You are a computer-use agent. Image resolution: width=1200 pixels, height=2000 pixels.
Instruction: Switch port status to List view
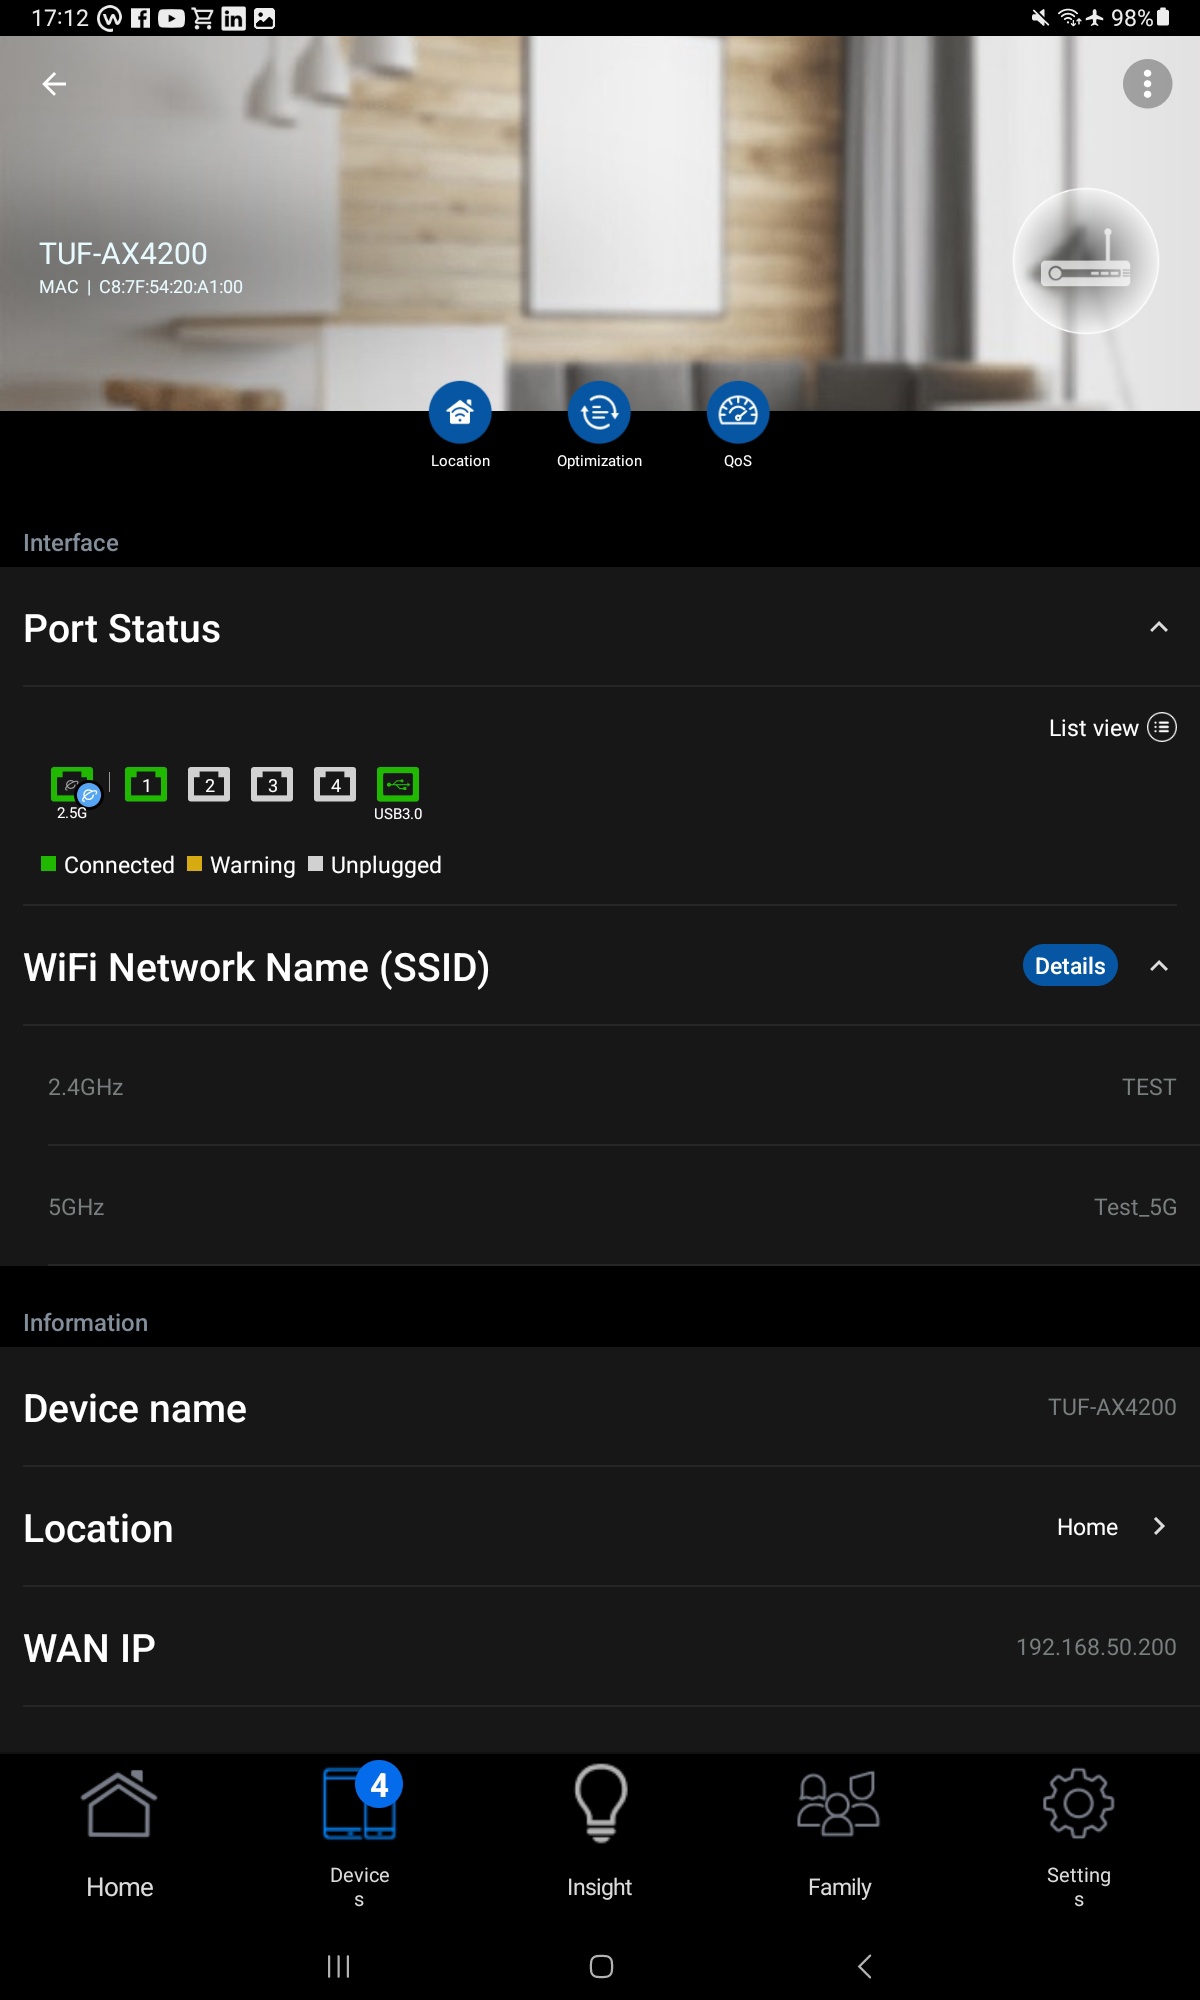point(1111,728)
